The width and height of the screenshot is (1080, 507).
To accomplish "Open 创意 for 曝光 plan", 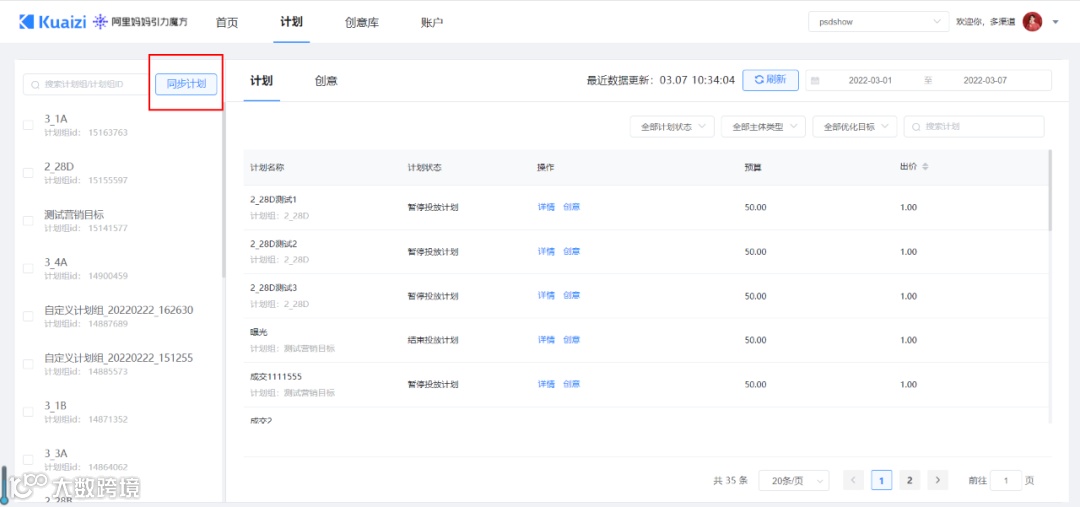I will coord(572,340).
